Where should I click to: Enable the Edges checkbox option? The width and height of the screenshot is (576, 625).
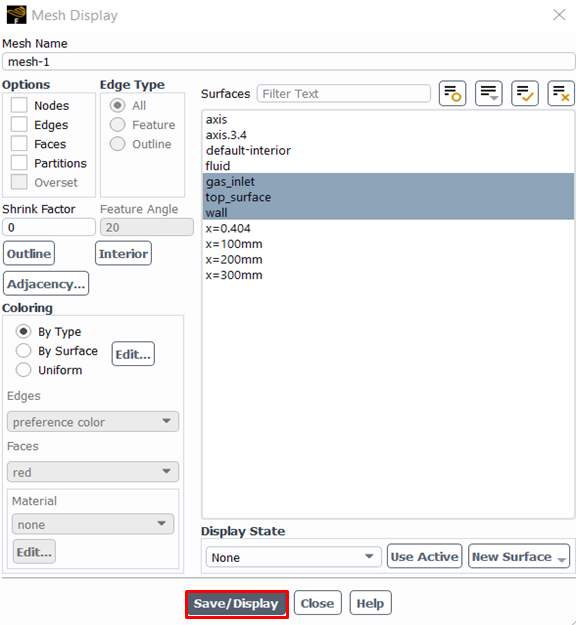19,124
